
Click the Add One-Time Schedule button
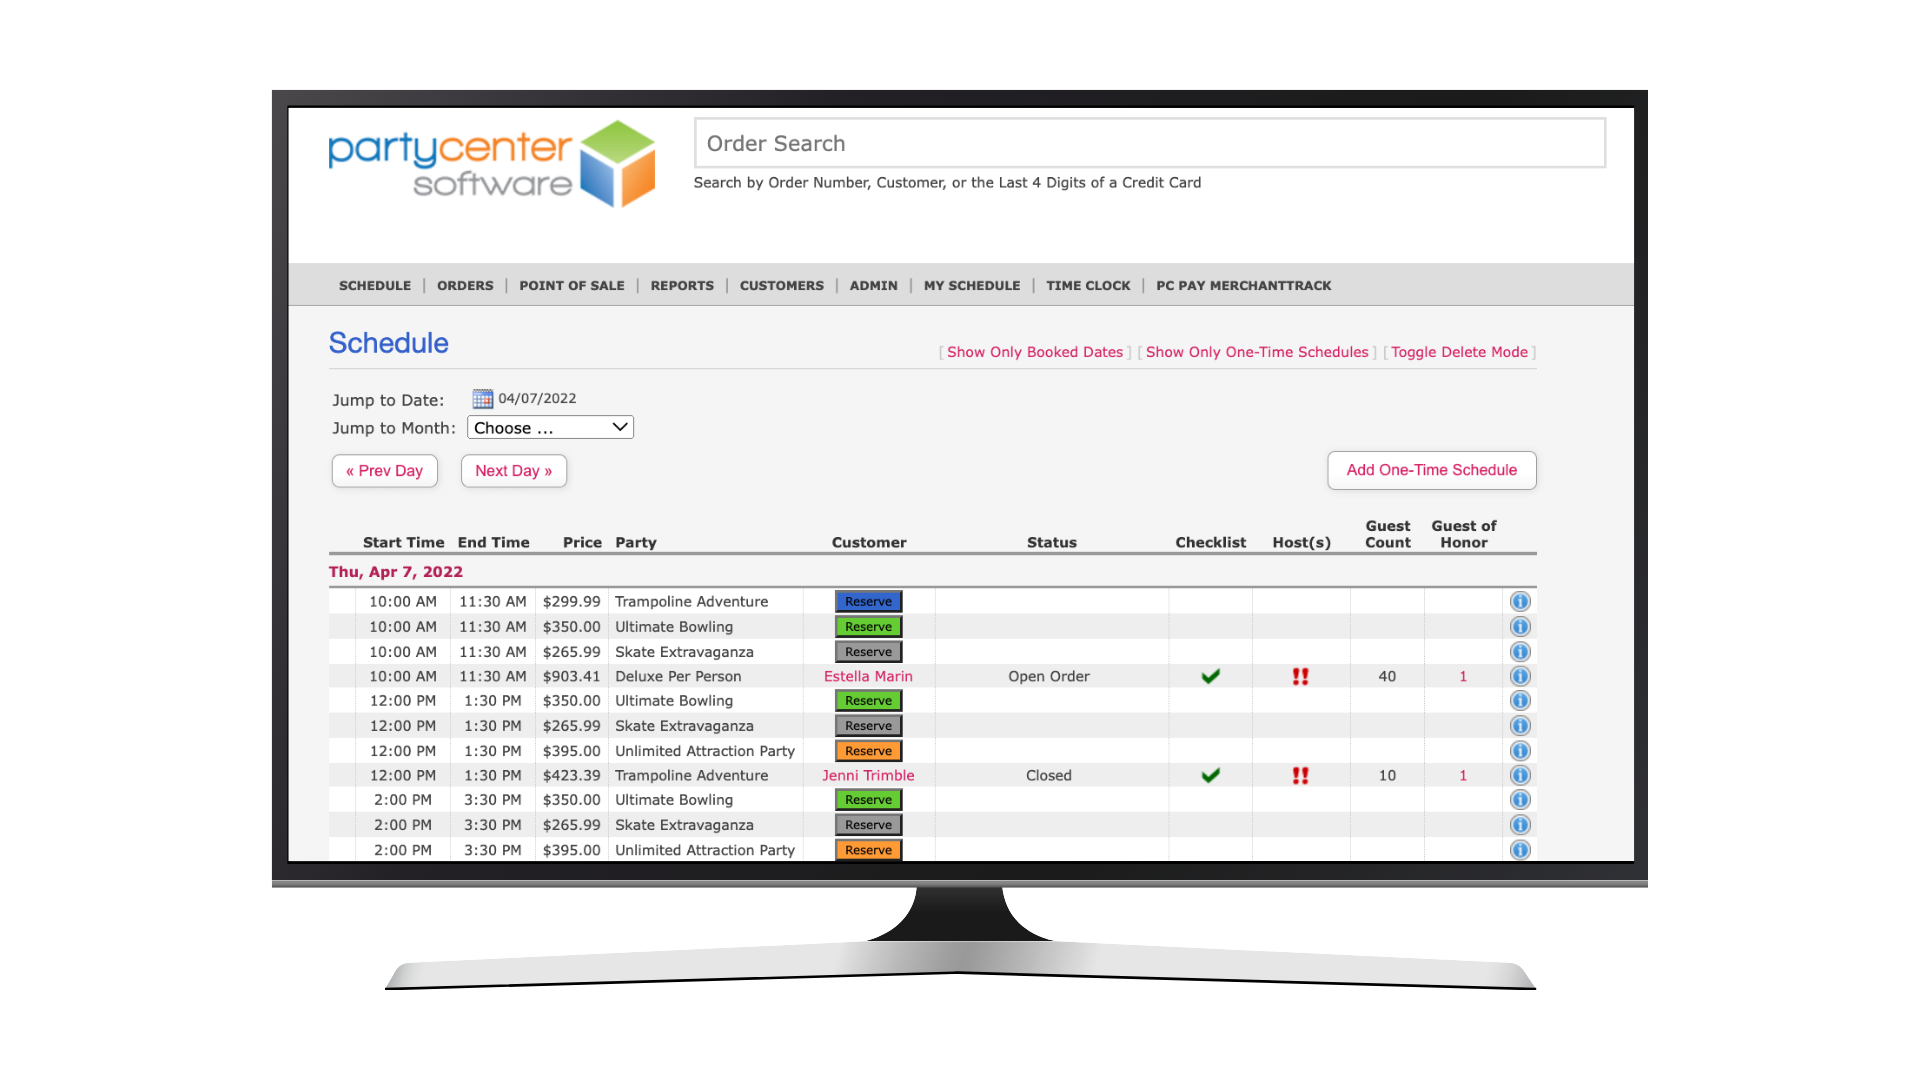pyautogui.click(x=1431, y=469)
